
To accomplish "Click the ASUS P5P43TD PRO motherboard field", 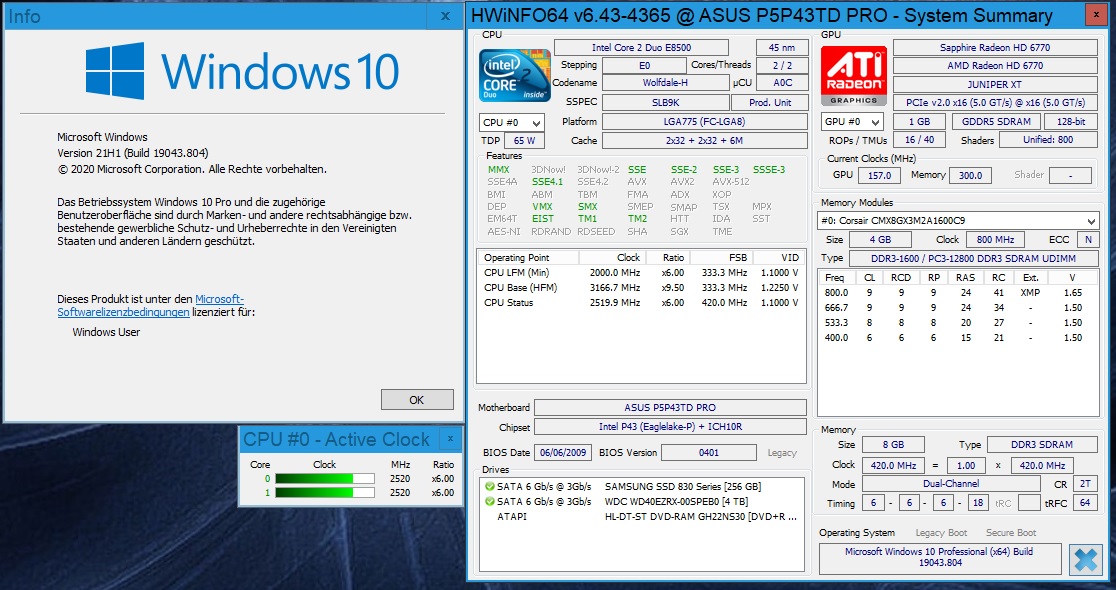I will click(x=670, y=408).
